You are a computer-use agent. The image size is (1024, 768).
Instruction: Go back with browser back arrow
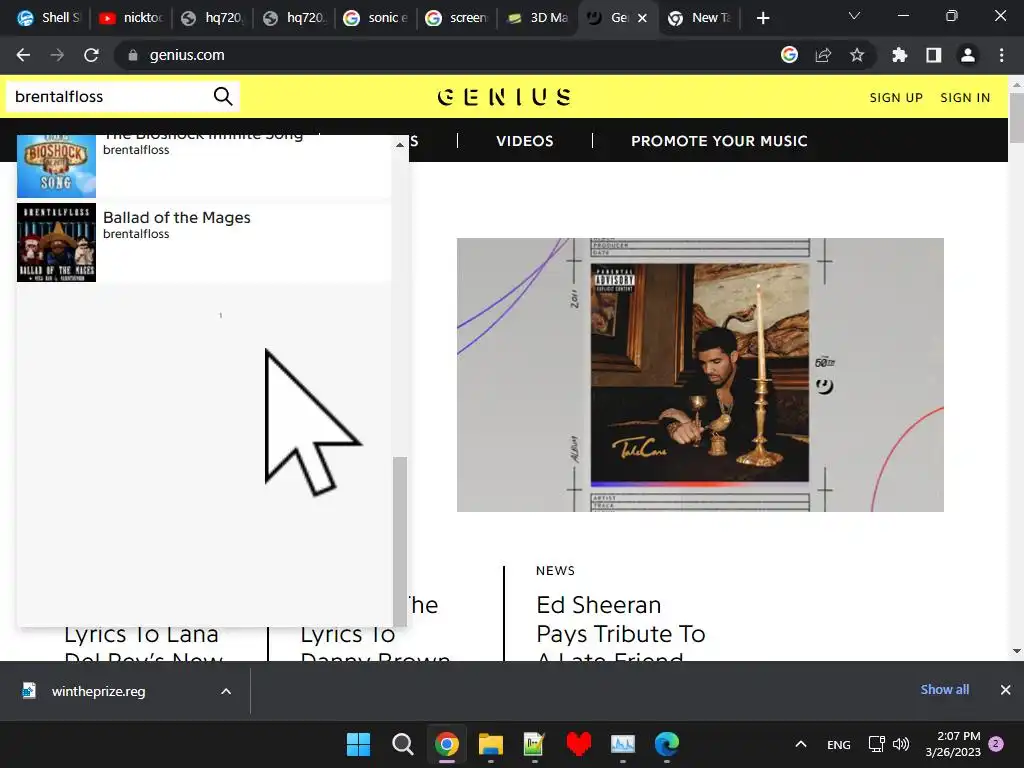click(23, 56)
